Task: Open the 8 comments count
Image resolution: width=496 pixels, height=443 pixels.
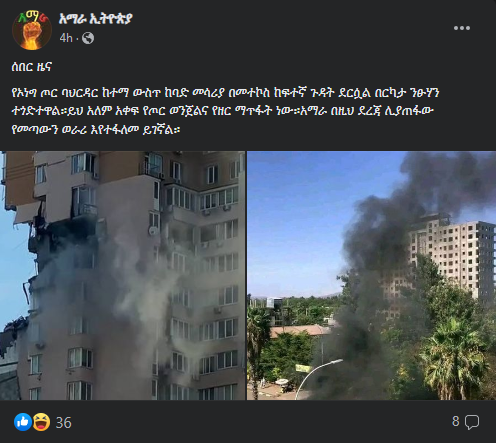Action: point(456,421)
